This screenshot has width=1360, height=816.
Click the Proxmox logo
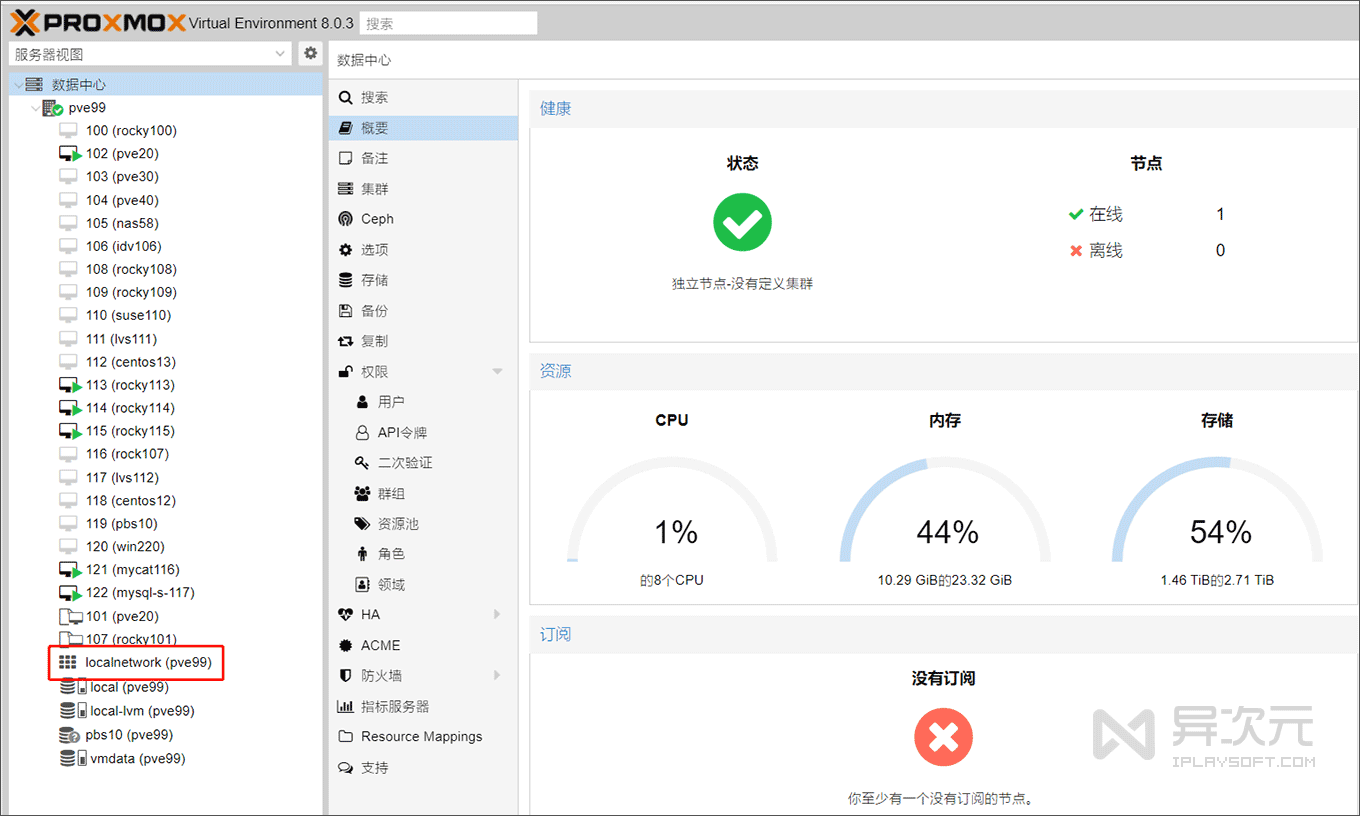point(97,22)
